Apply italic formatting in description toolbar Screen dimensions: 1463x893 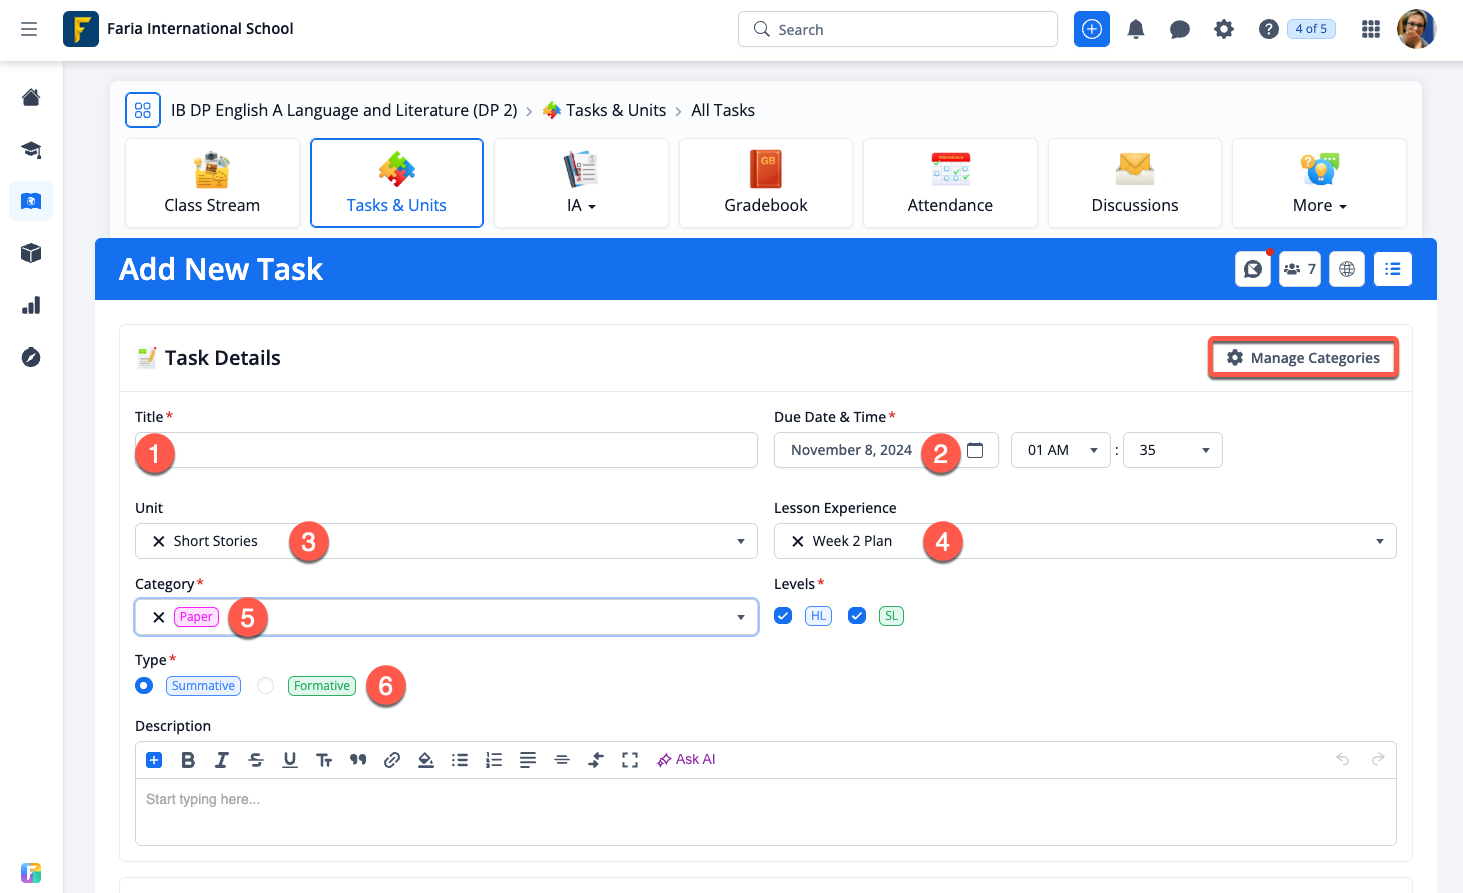tap(222, 760)
